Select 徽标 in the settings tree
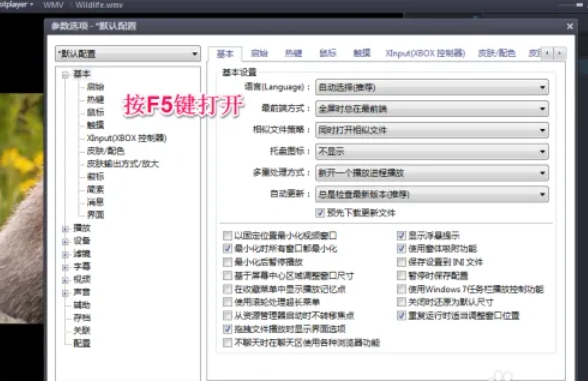 [95, 176]
